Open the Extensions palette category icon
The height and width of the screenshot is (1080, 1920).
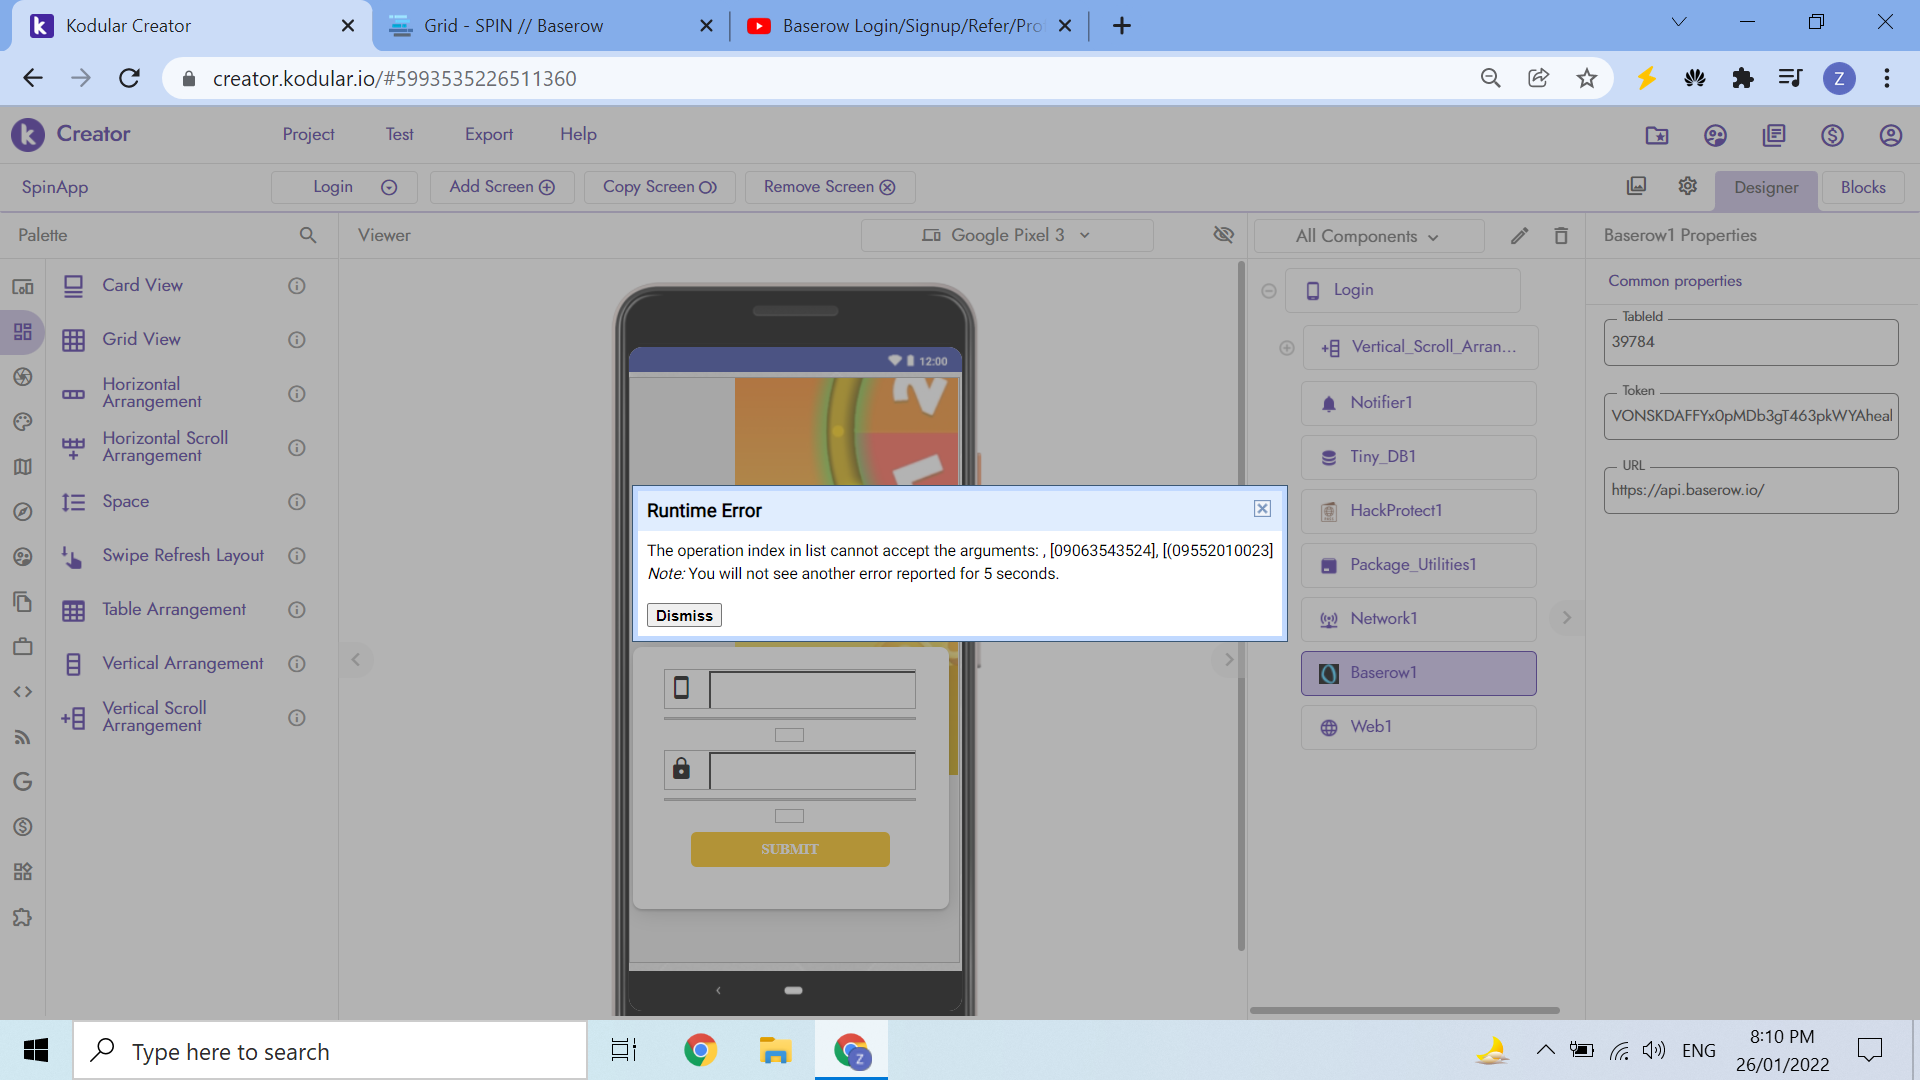tap(22, 917)
